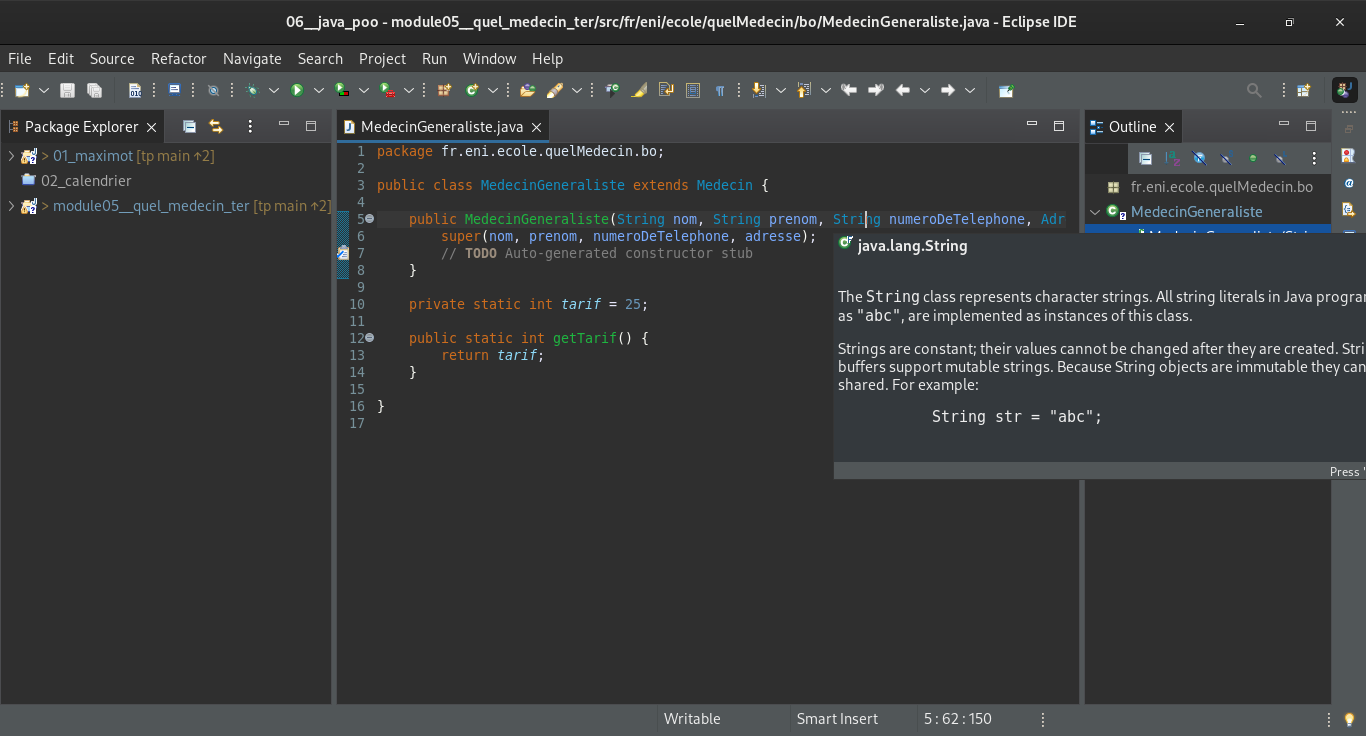
Task: Toggle alphabetical Sort in Outline view
Action: coord(1172,158)
